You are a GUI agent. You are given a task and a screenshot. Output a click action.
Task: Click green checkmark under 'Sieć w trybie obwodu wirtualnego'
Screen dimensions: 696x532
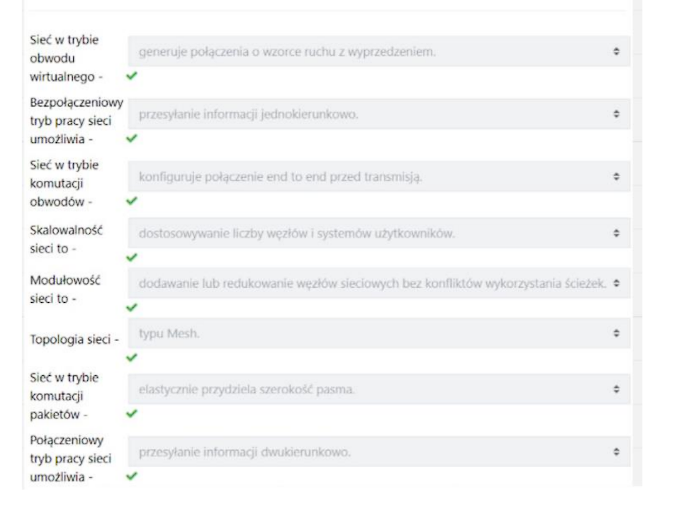(131, 73)
